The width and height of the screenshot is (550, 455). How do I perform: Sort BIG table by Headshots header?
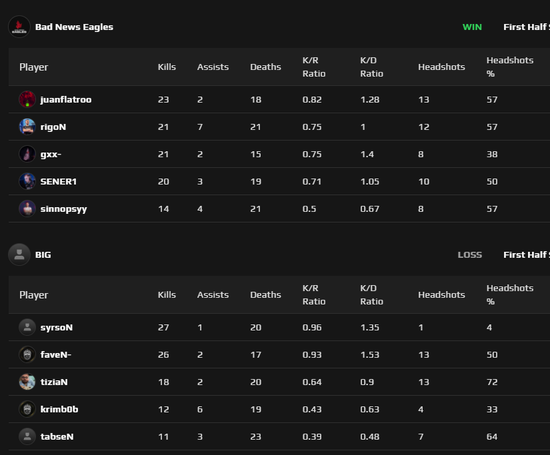(442, 295)
